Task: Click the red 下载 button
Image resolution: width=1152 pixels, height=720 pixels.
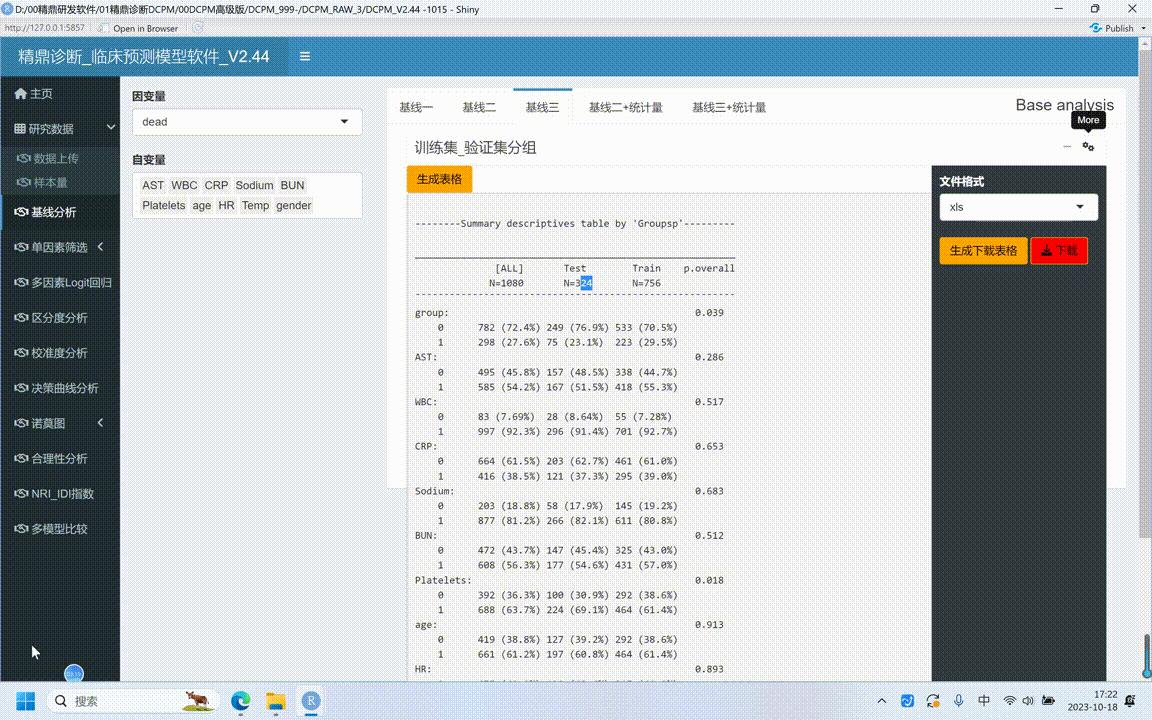Action: point(1059,251)
